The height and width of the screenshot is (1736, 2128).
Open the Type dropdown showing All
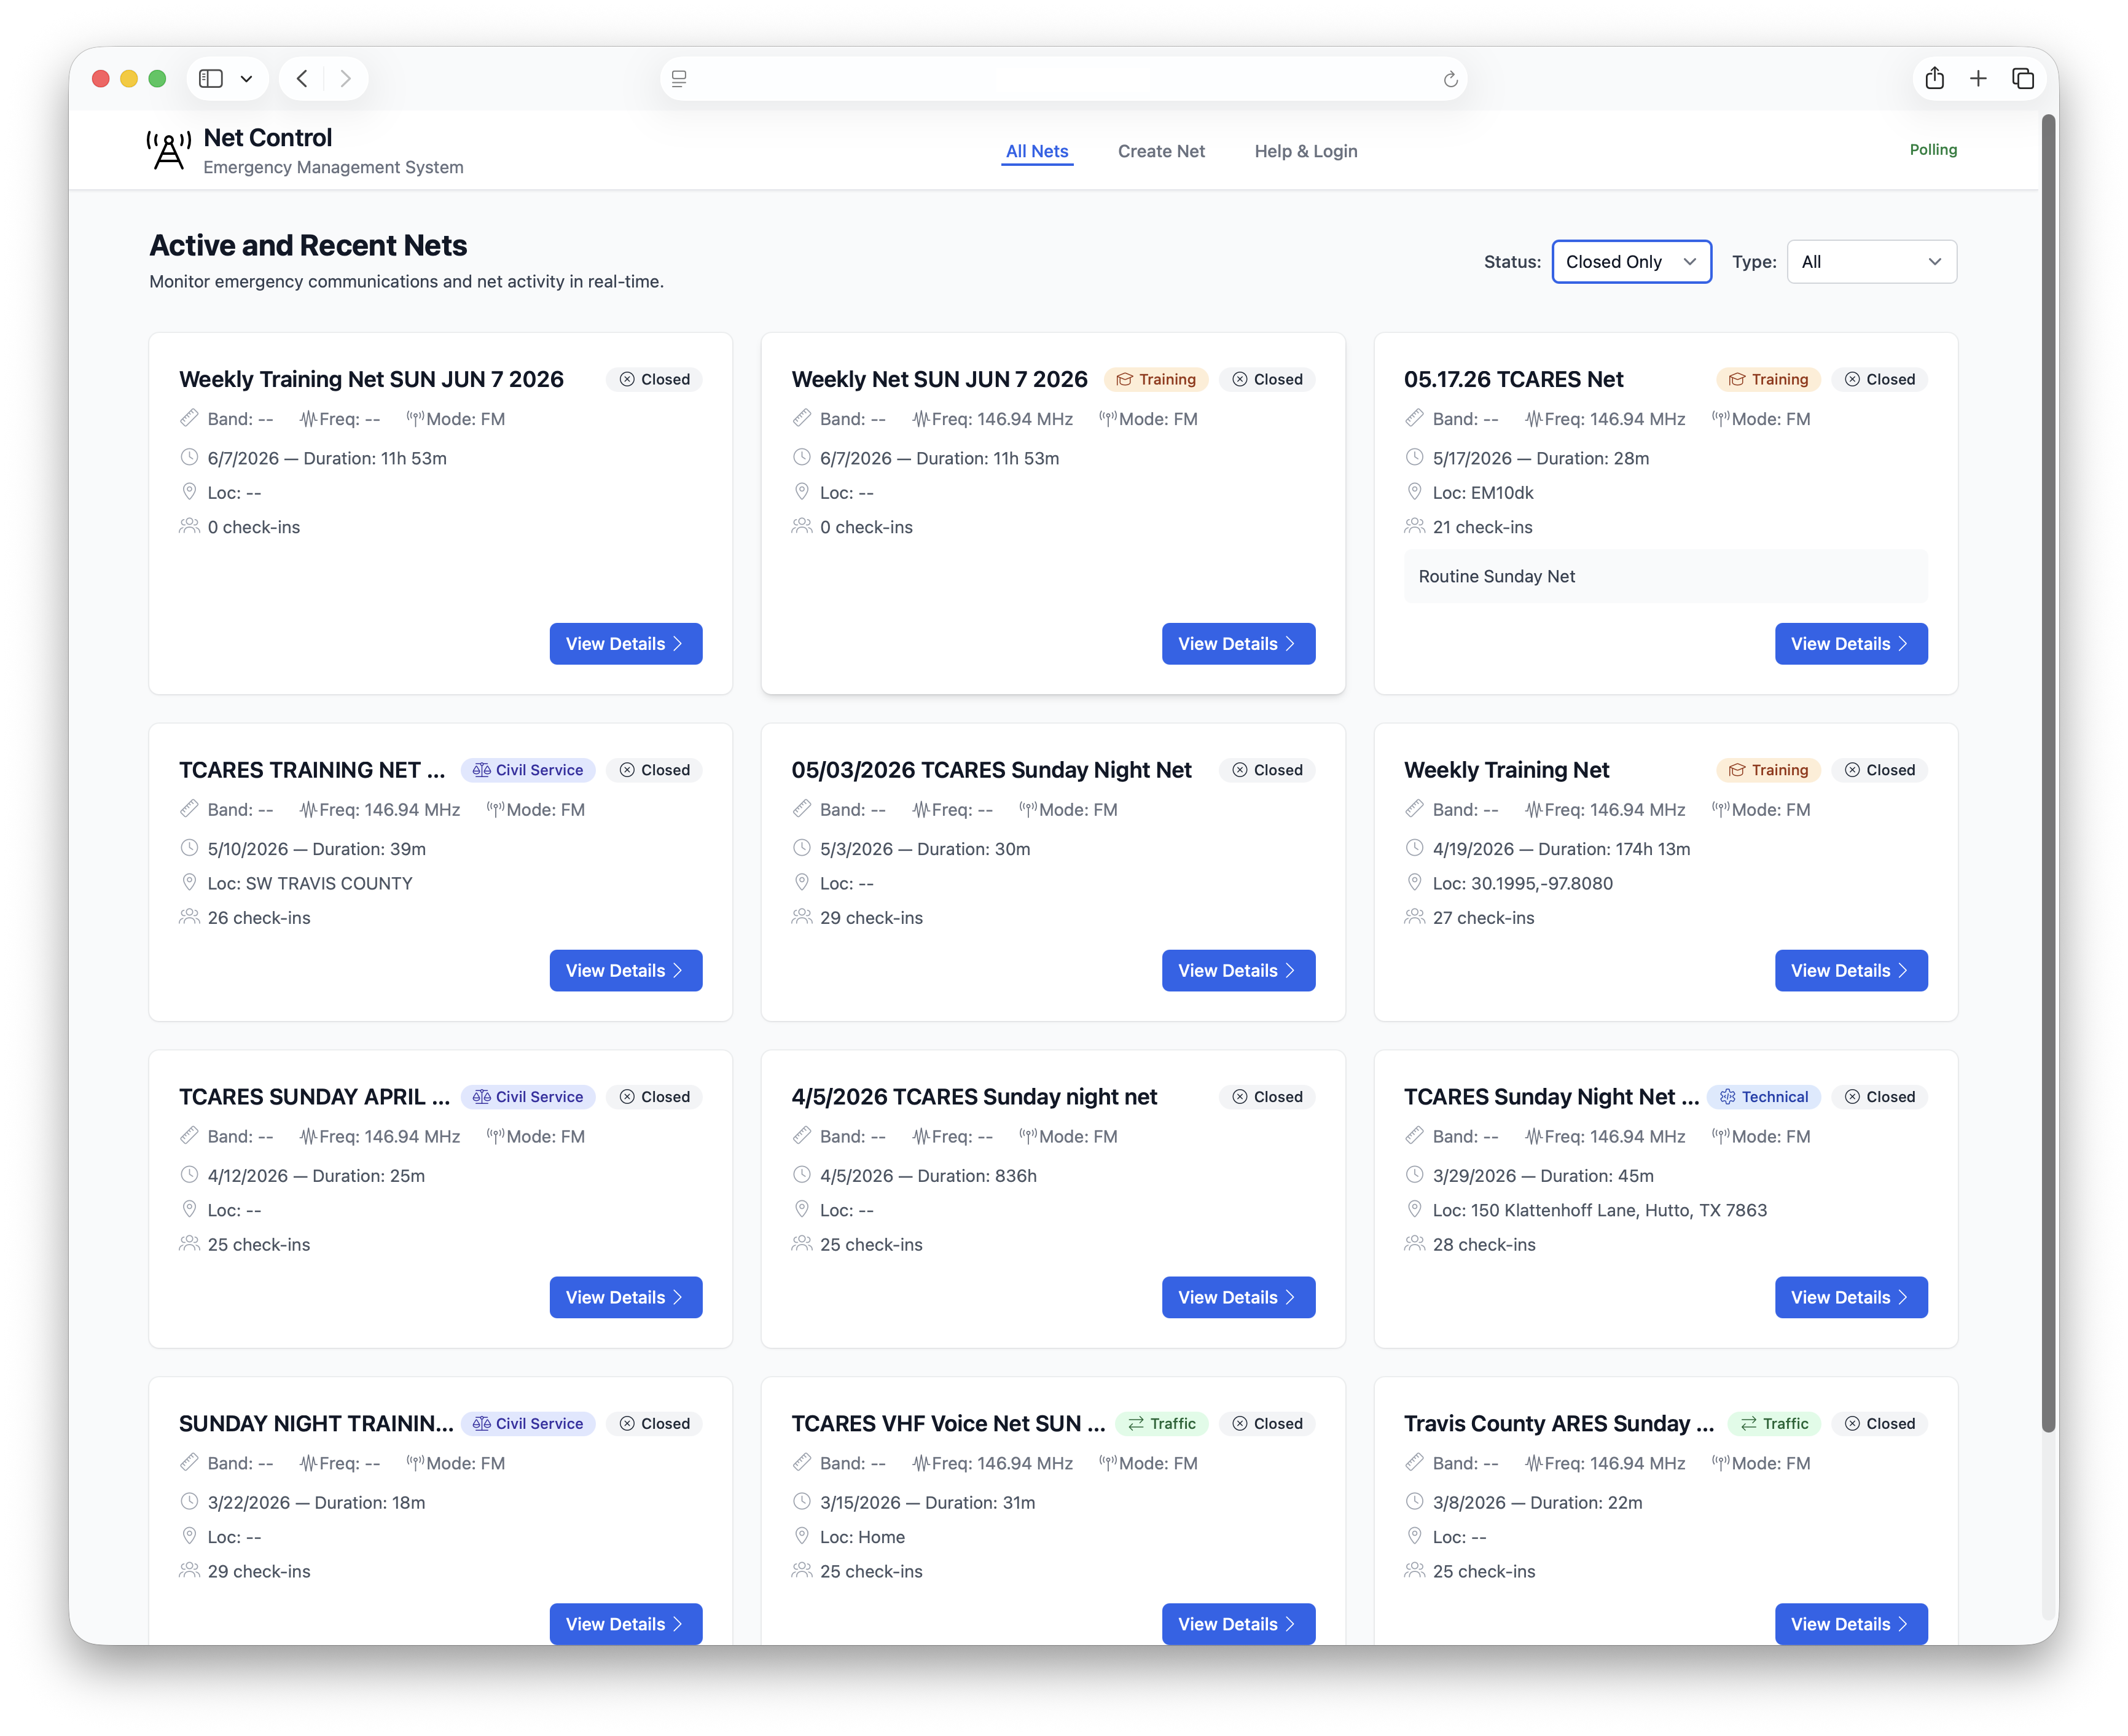coord(1871,261)
